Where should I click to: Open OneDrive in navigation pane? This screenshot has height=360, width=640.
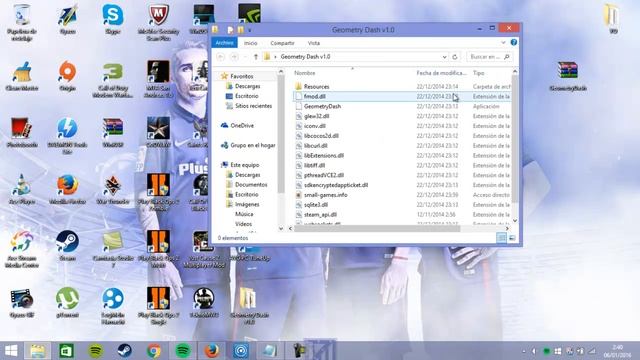point(242,125)
